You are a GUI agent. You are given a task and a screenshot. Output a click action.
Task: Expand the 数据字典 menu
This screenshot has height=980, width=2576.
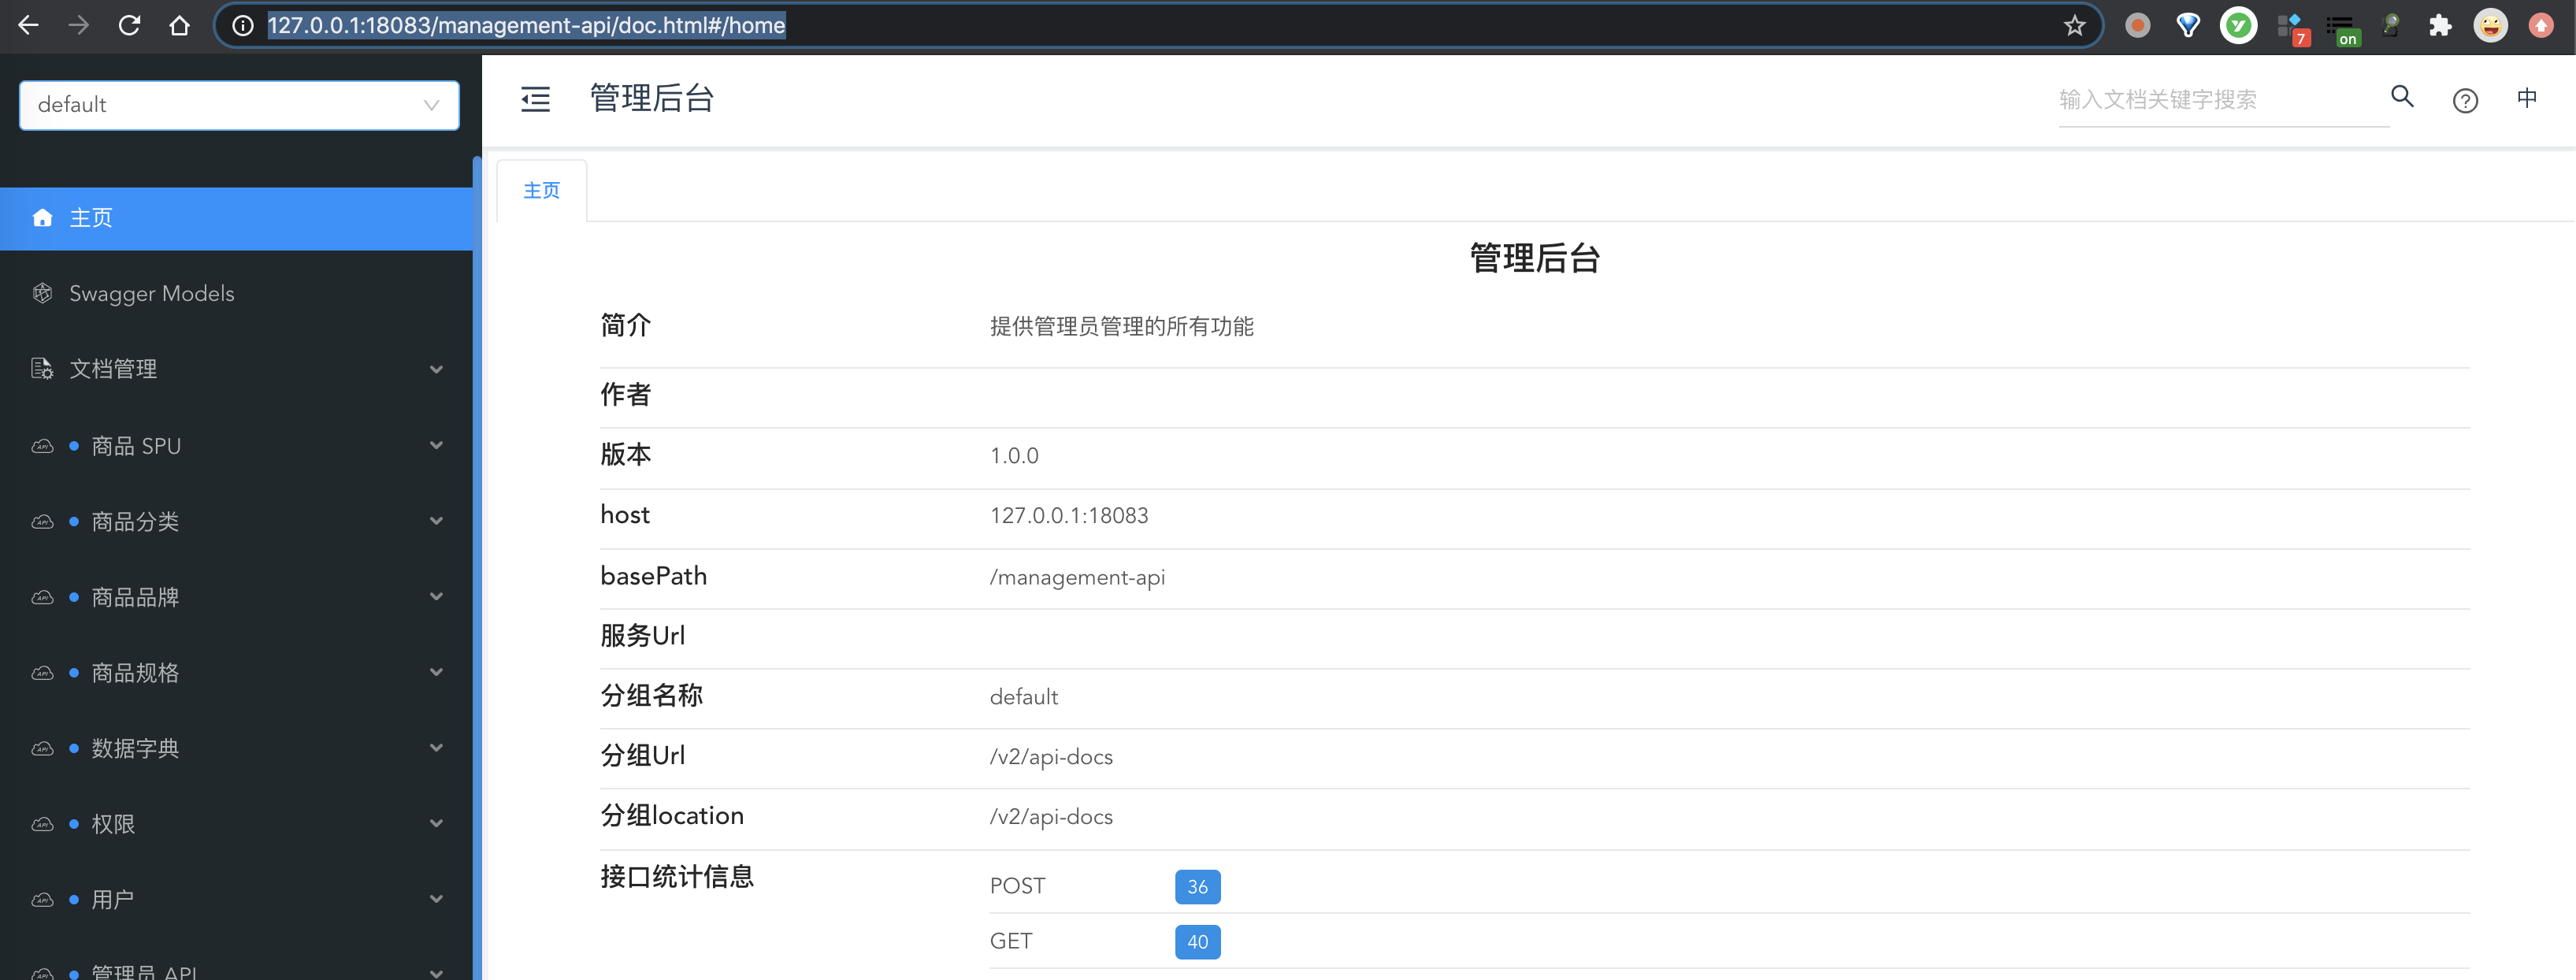point(134,748)
